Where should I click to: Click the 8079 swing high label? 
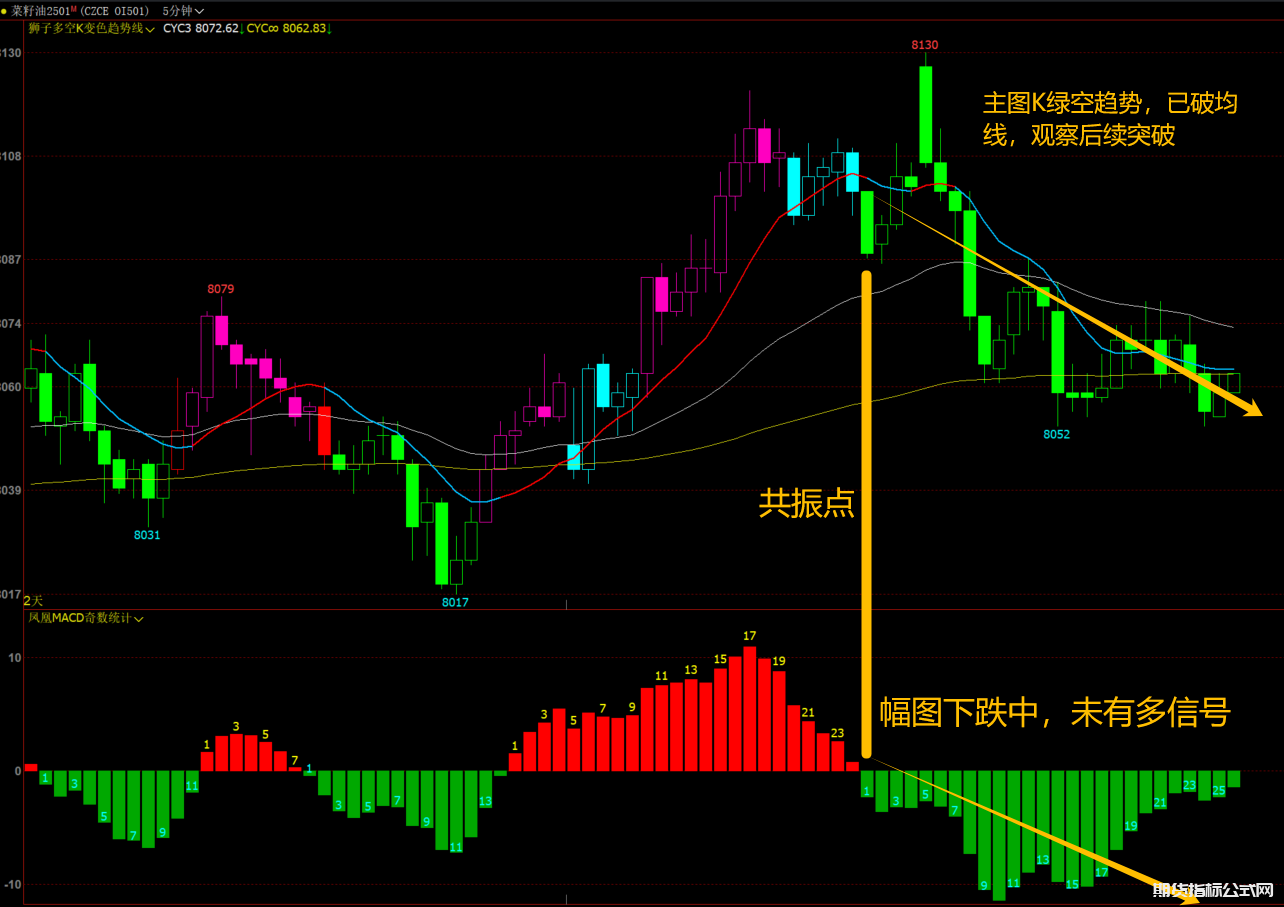point(221,289)
